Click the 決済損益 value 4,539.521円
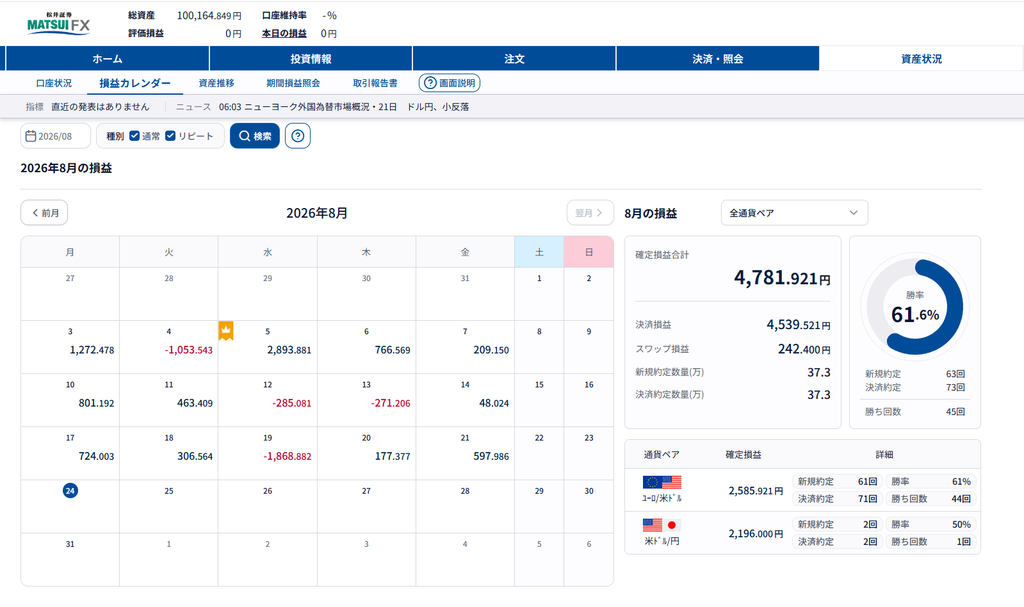1024x607 pixels. tap(799, 325)
